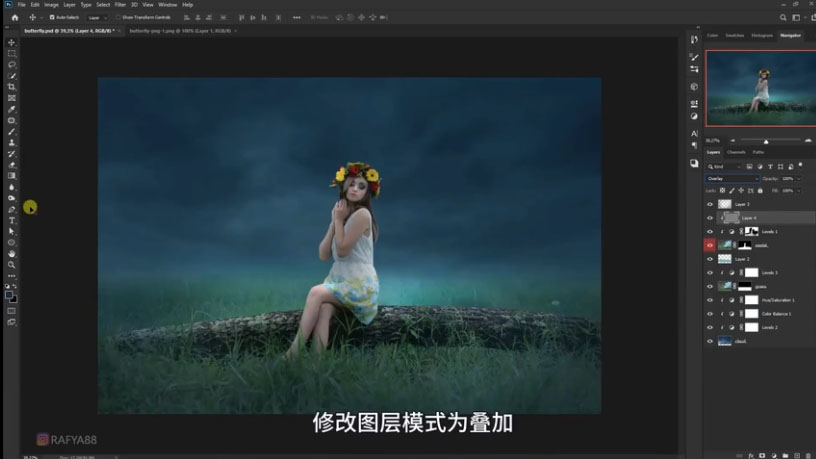Select the Gradient tool
This screenshot has height=459, width=816.
tap(11, 176)
